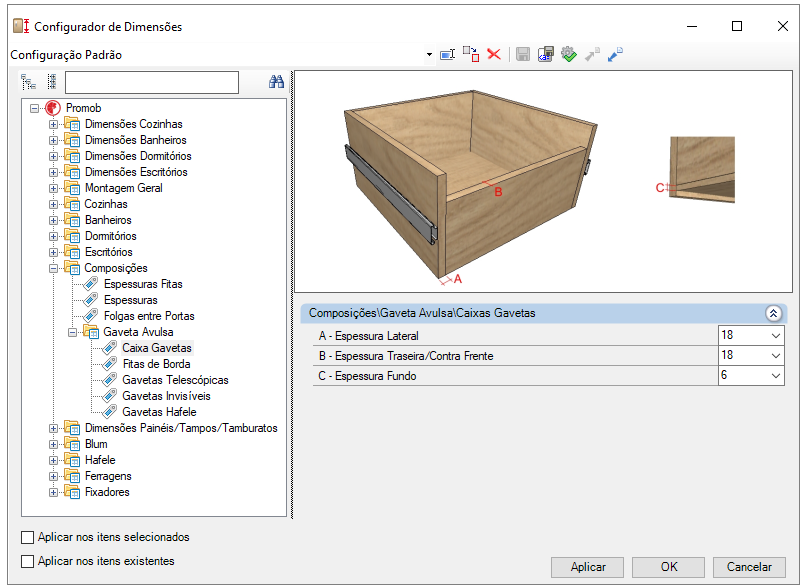Click the blue export arrow icon

615,54
